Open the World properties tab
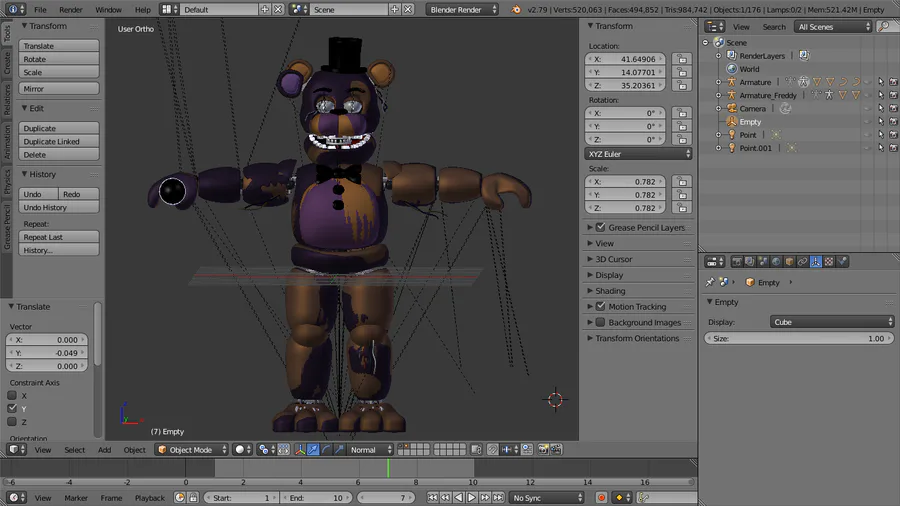The image size is (900, 506). (x=776, y=262)
